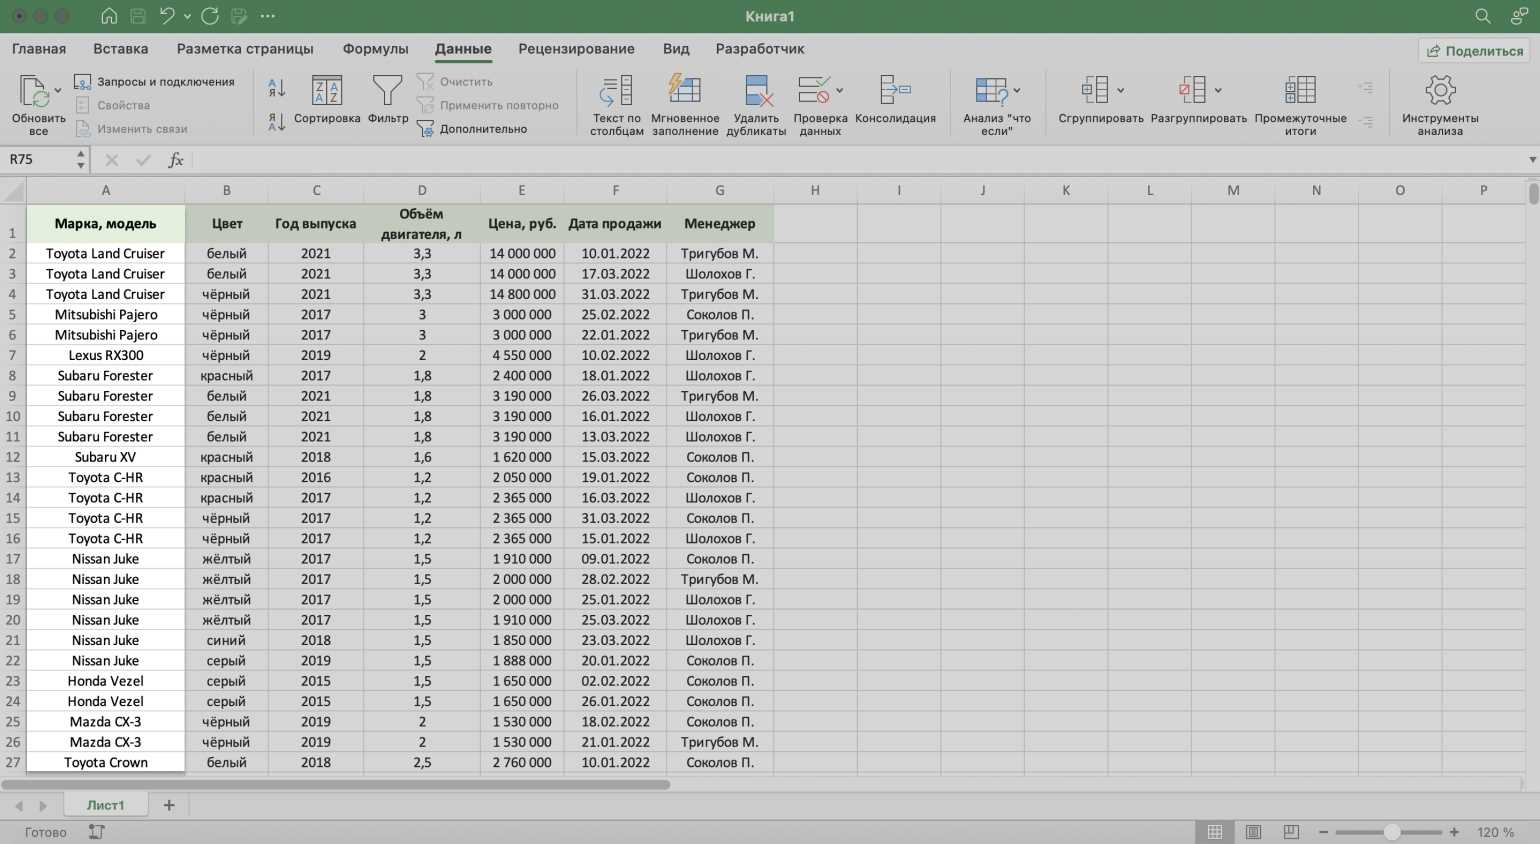Run Flash Fill (Мгновенное заполнение)
The image size is (1540, 844).
click(685, 92)
